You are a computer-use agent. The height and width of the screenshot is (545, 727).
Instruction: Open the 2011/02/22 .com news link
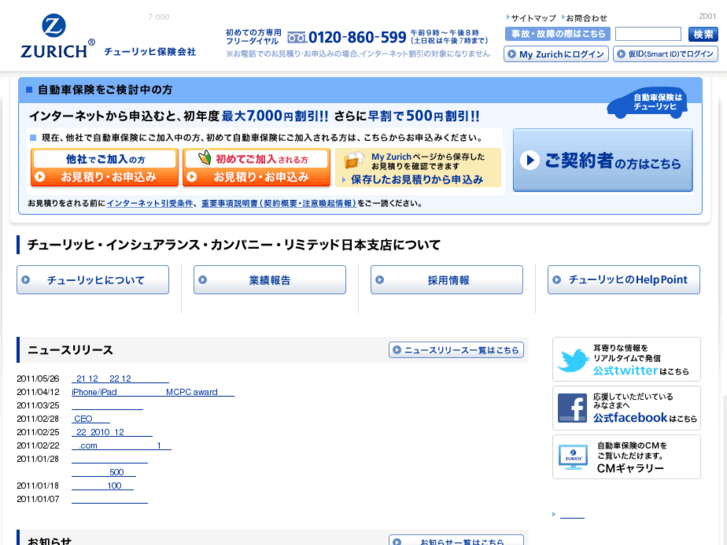(x=121, y=446)
